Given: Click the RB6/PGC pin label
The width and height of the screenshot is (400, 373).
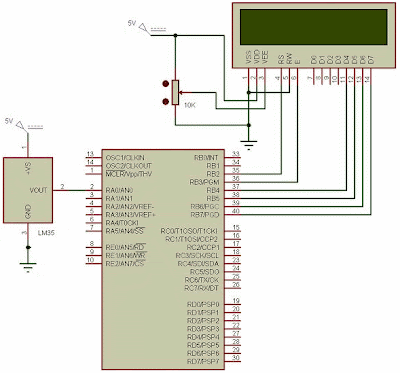Looking at the screenshot, I should (x=205, y=207).
